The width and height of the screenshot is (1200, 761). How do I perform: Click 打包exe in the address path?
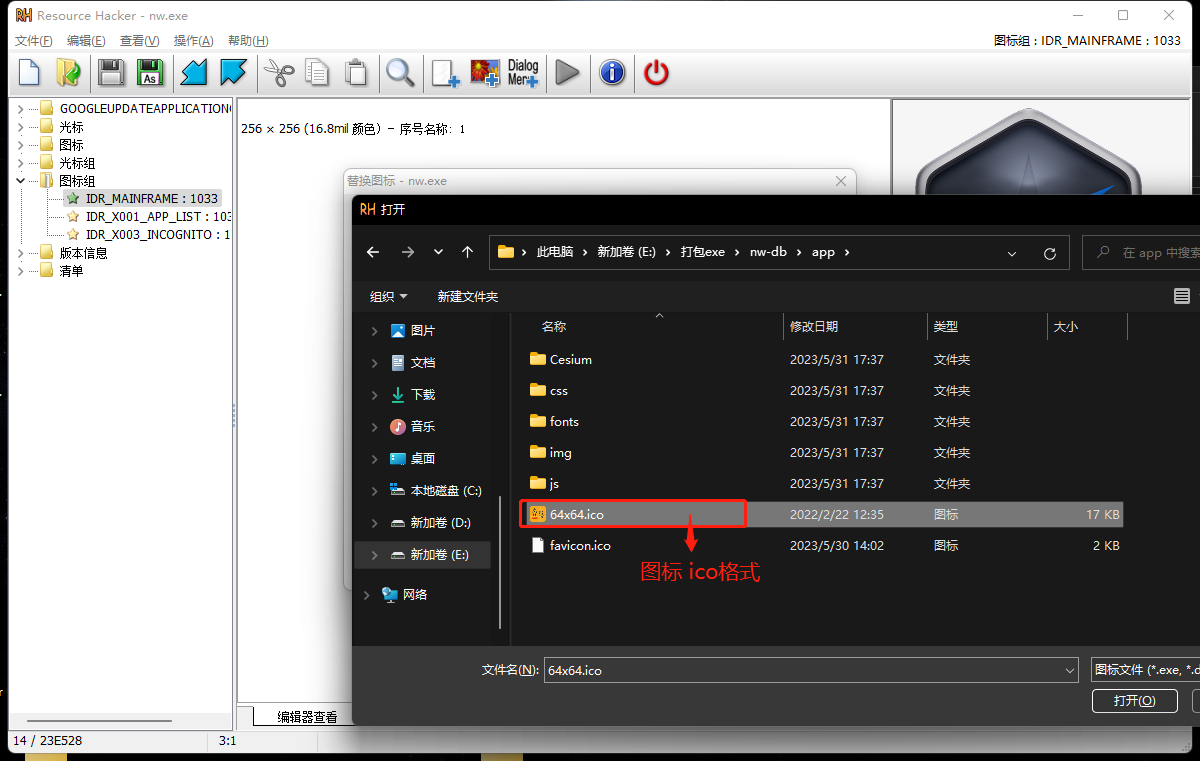coord(703,252)
